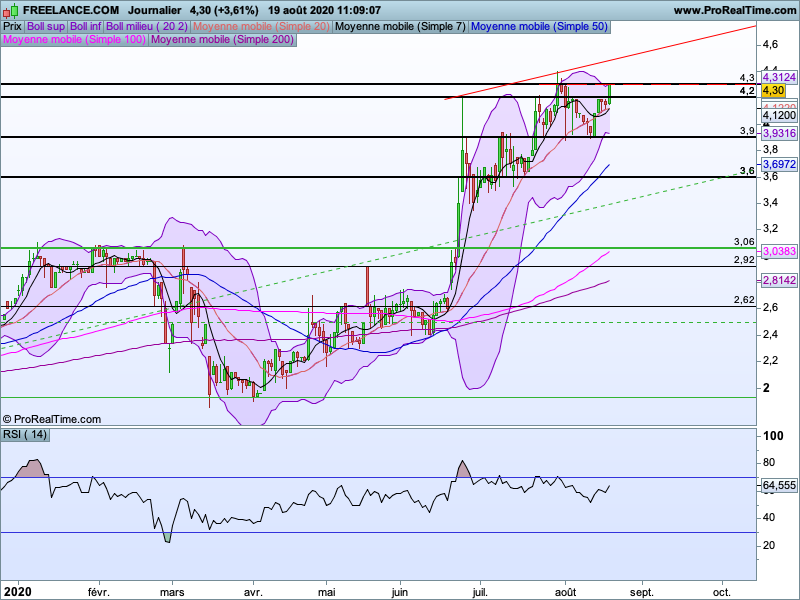Click the RSI 20 axis label

769,545
